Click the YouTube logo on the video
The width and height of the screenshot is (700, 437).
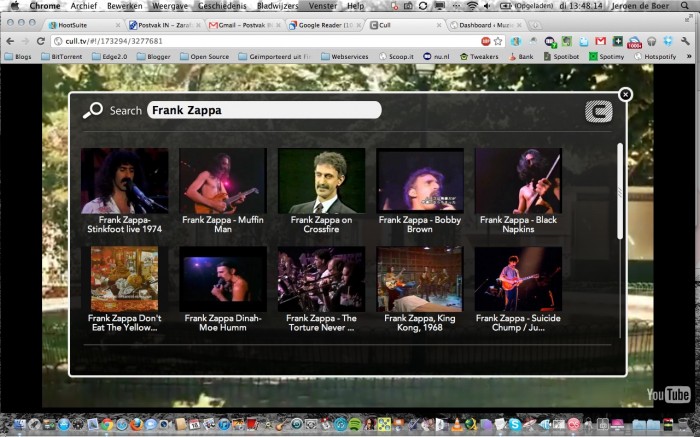pyautogui.click(x=668, y=394)
